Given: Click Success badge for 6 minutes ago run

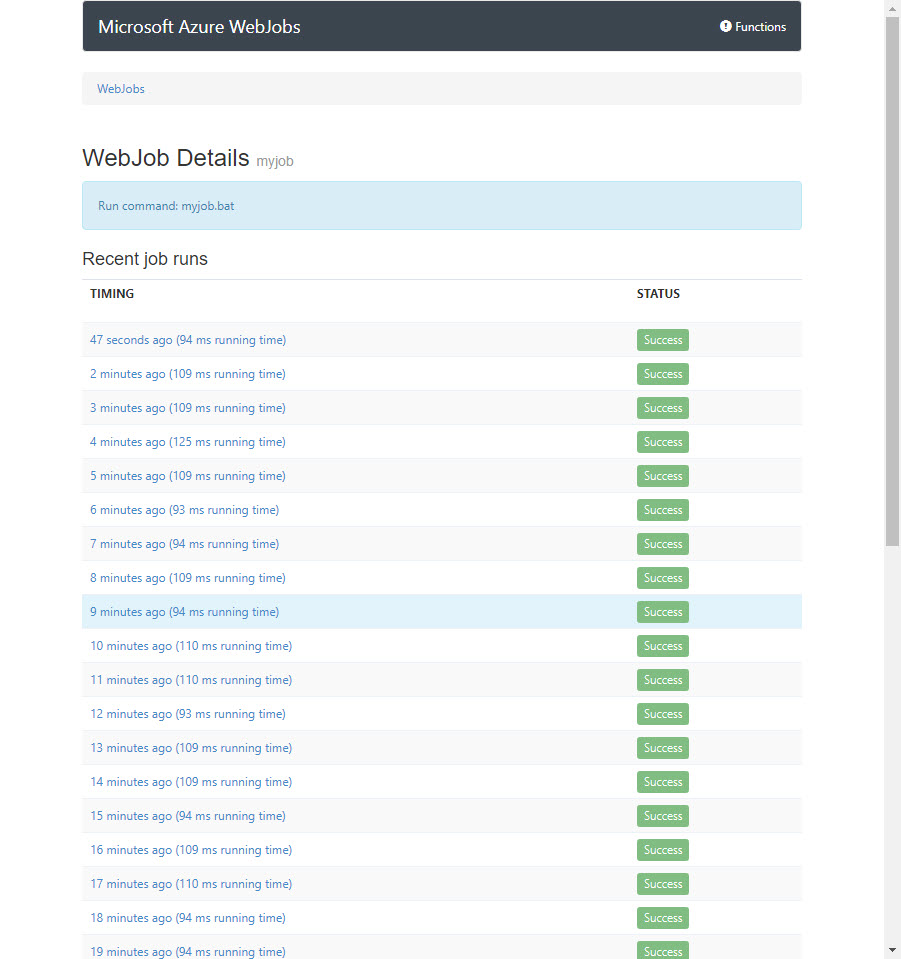Looking at the screenshot, I should [662, 510].
